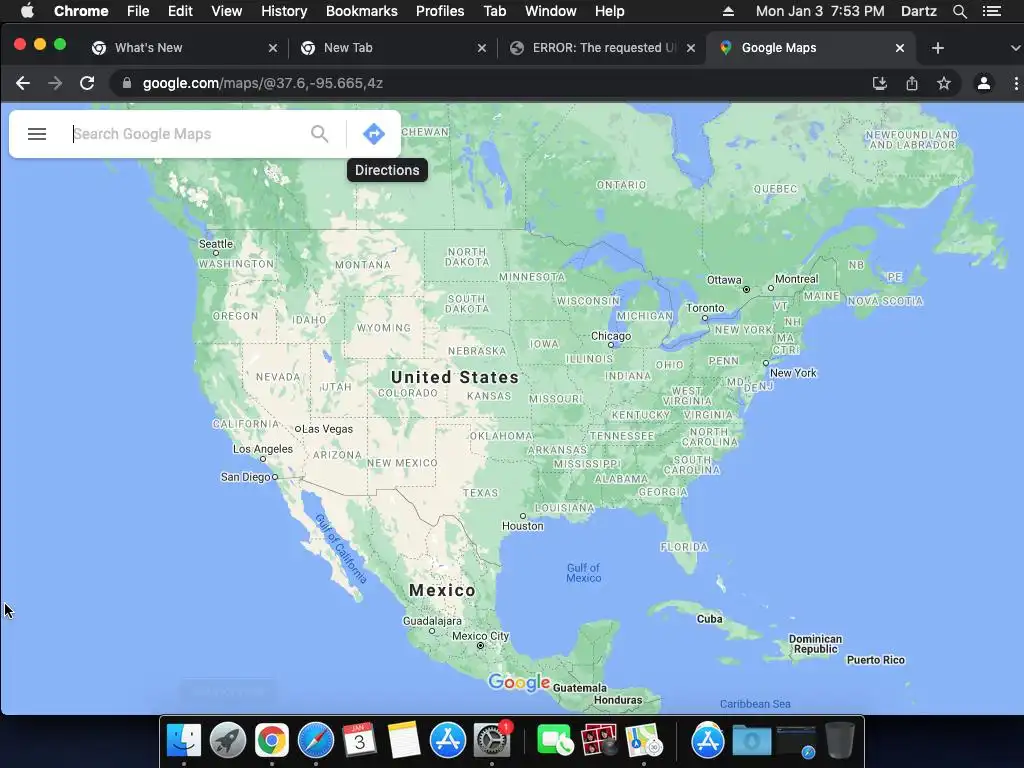This screenshot has width=1024, height=768.
Task: Reload the page with the refresh icon
Action: click(x=87, y=83)
